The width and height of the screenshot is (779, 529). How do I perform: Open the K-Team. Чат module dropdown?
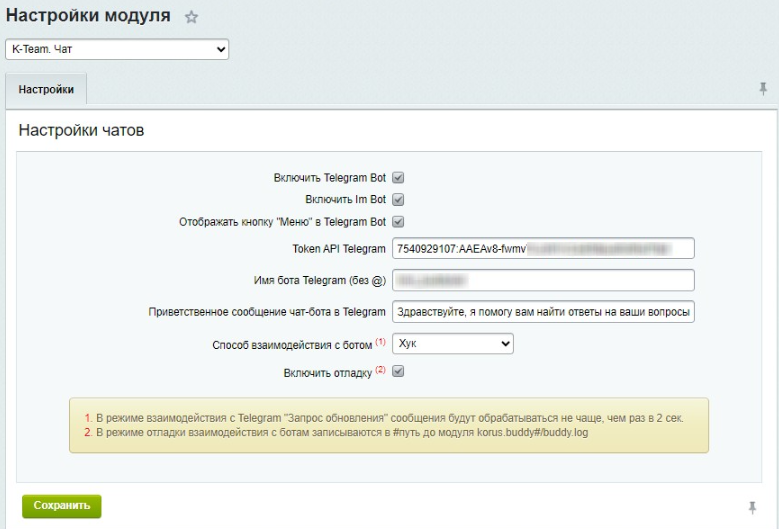117,49
